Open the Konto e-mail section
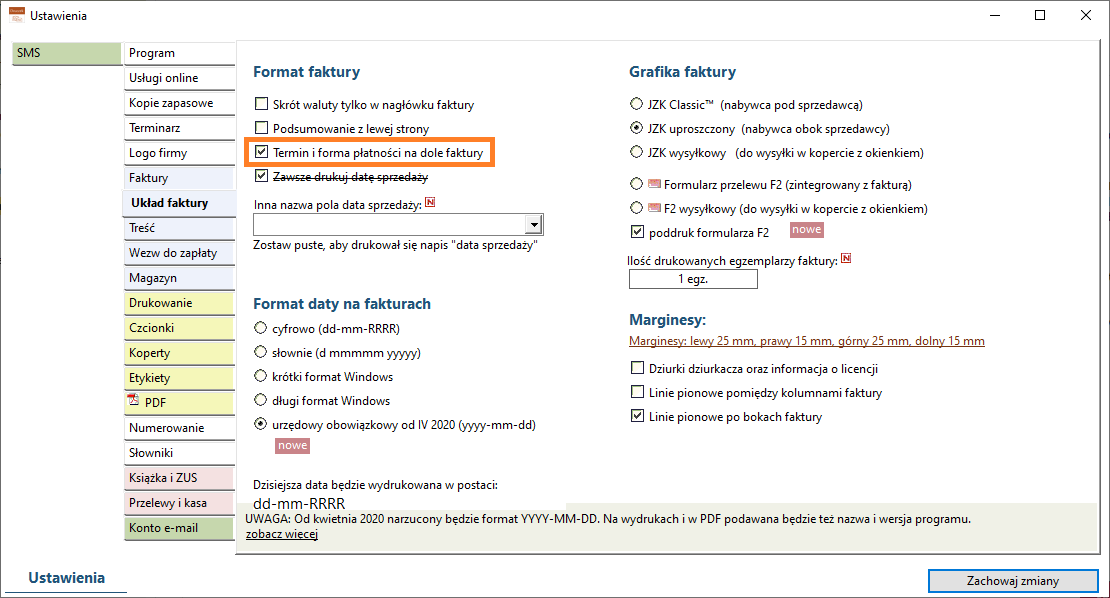 point(179,528)
